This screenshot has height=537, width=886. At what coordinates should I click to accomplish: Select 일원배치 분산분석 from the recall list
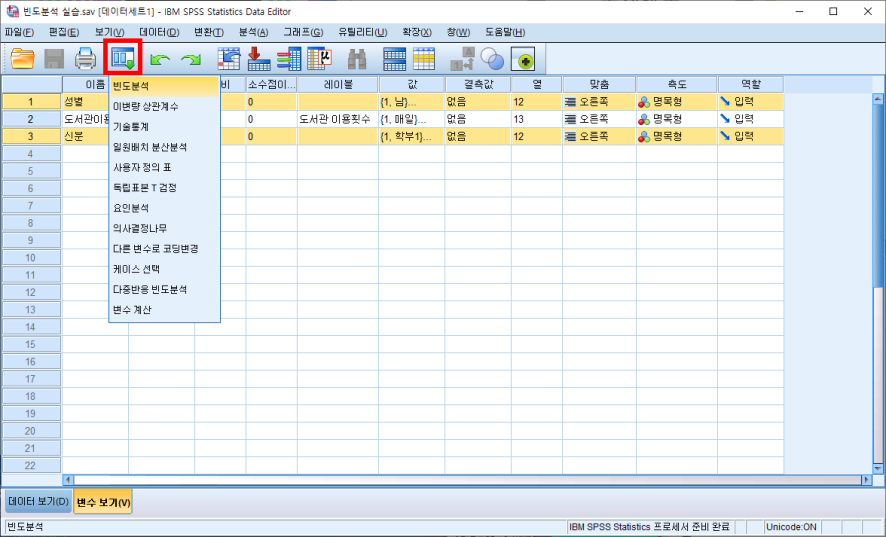pyautogui.click(x=164, y=147)
